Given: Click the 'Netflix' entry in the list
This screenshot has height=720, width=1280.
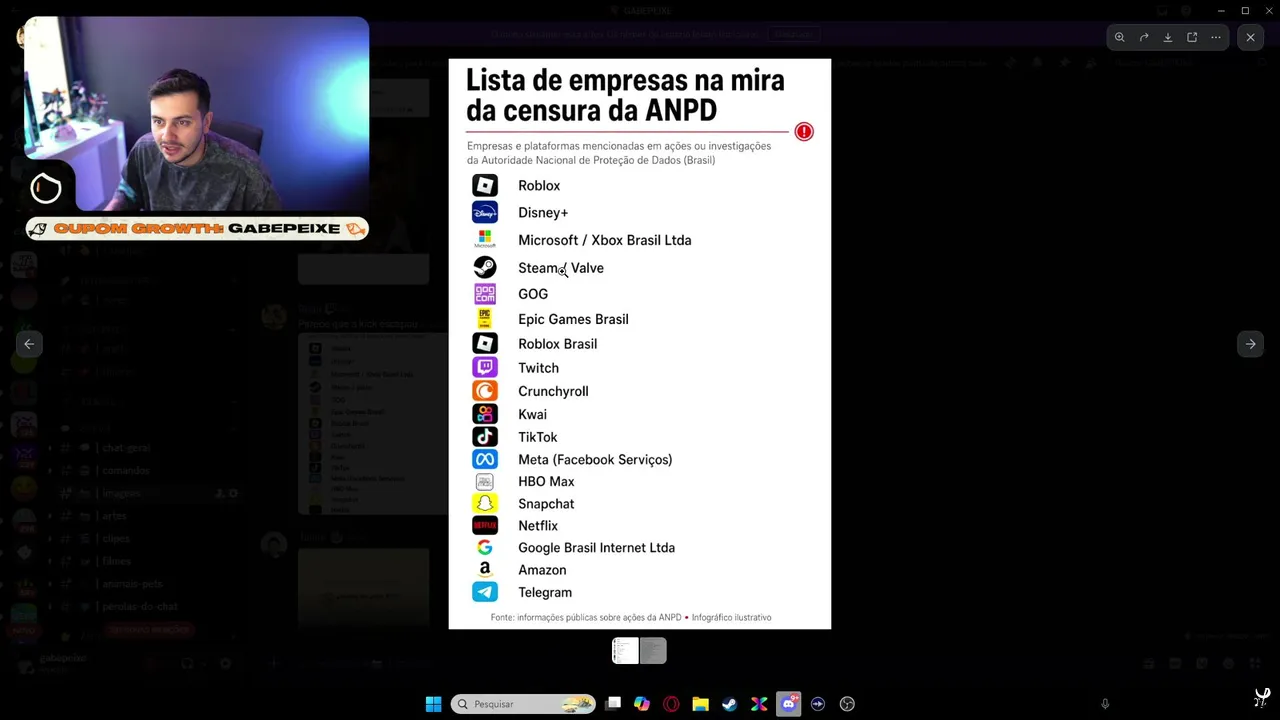Looking at the screenshot, I should pyautogui.click(x=538, y=526).
